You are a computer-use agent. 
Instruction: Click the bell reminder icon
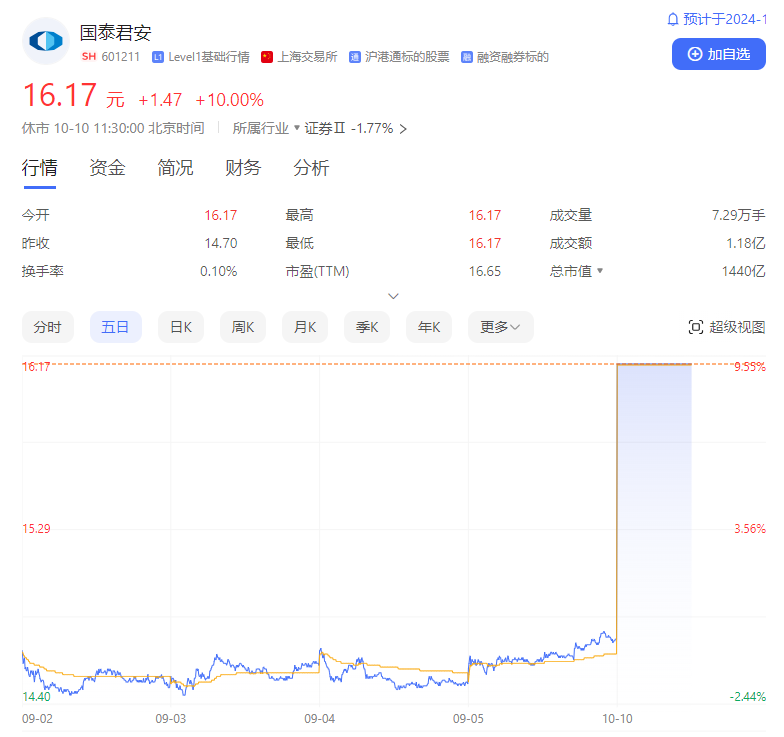click(673, 19)
